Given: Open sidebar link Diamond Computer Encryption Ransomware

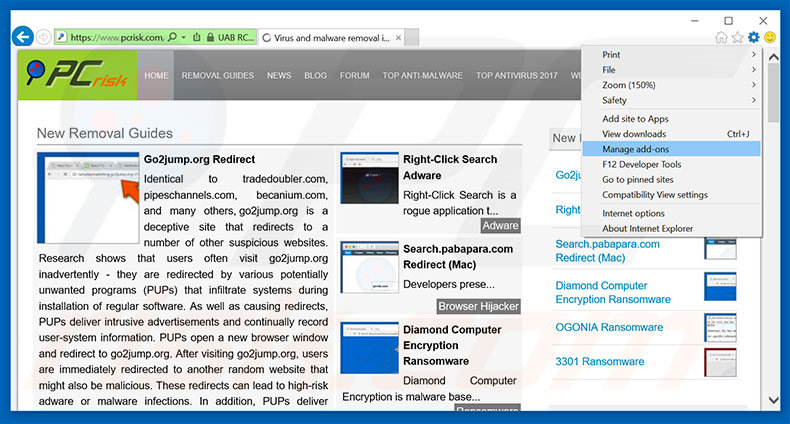Looking at the screenshot, I should (x=613, y=293).
